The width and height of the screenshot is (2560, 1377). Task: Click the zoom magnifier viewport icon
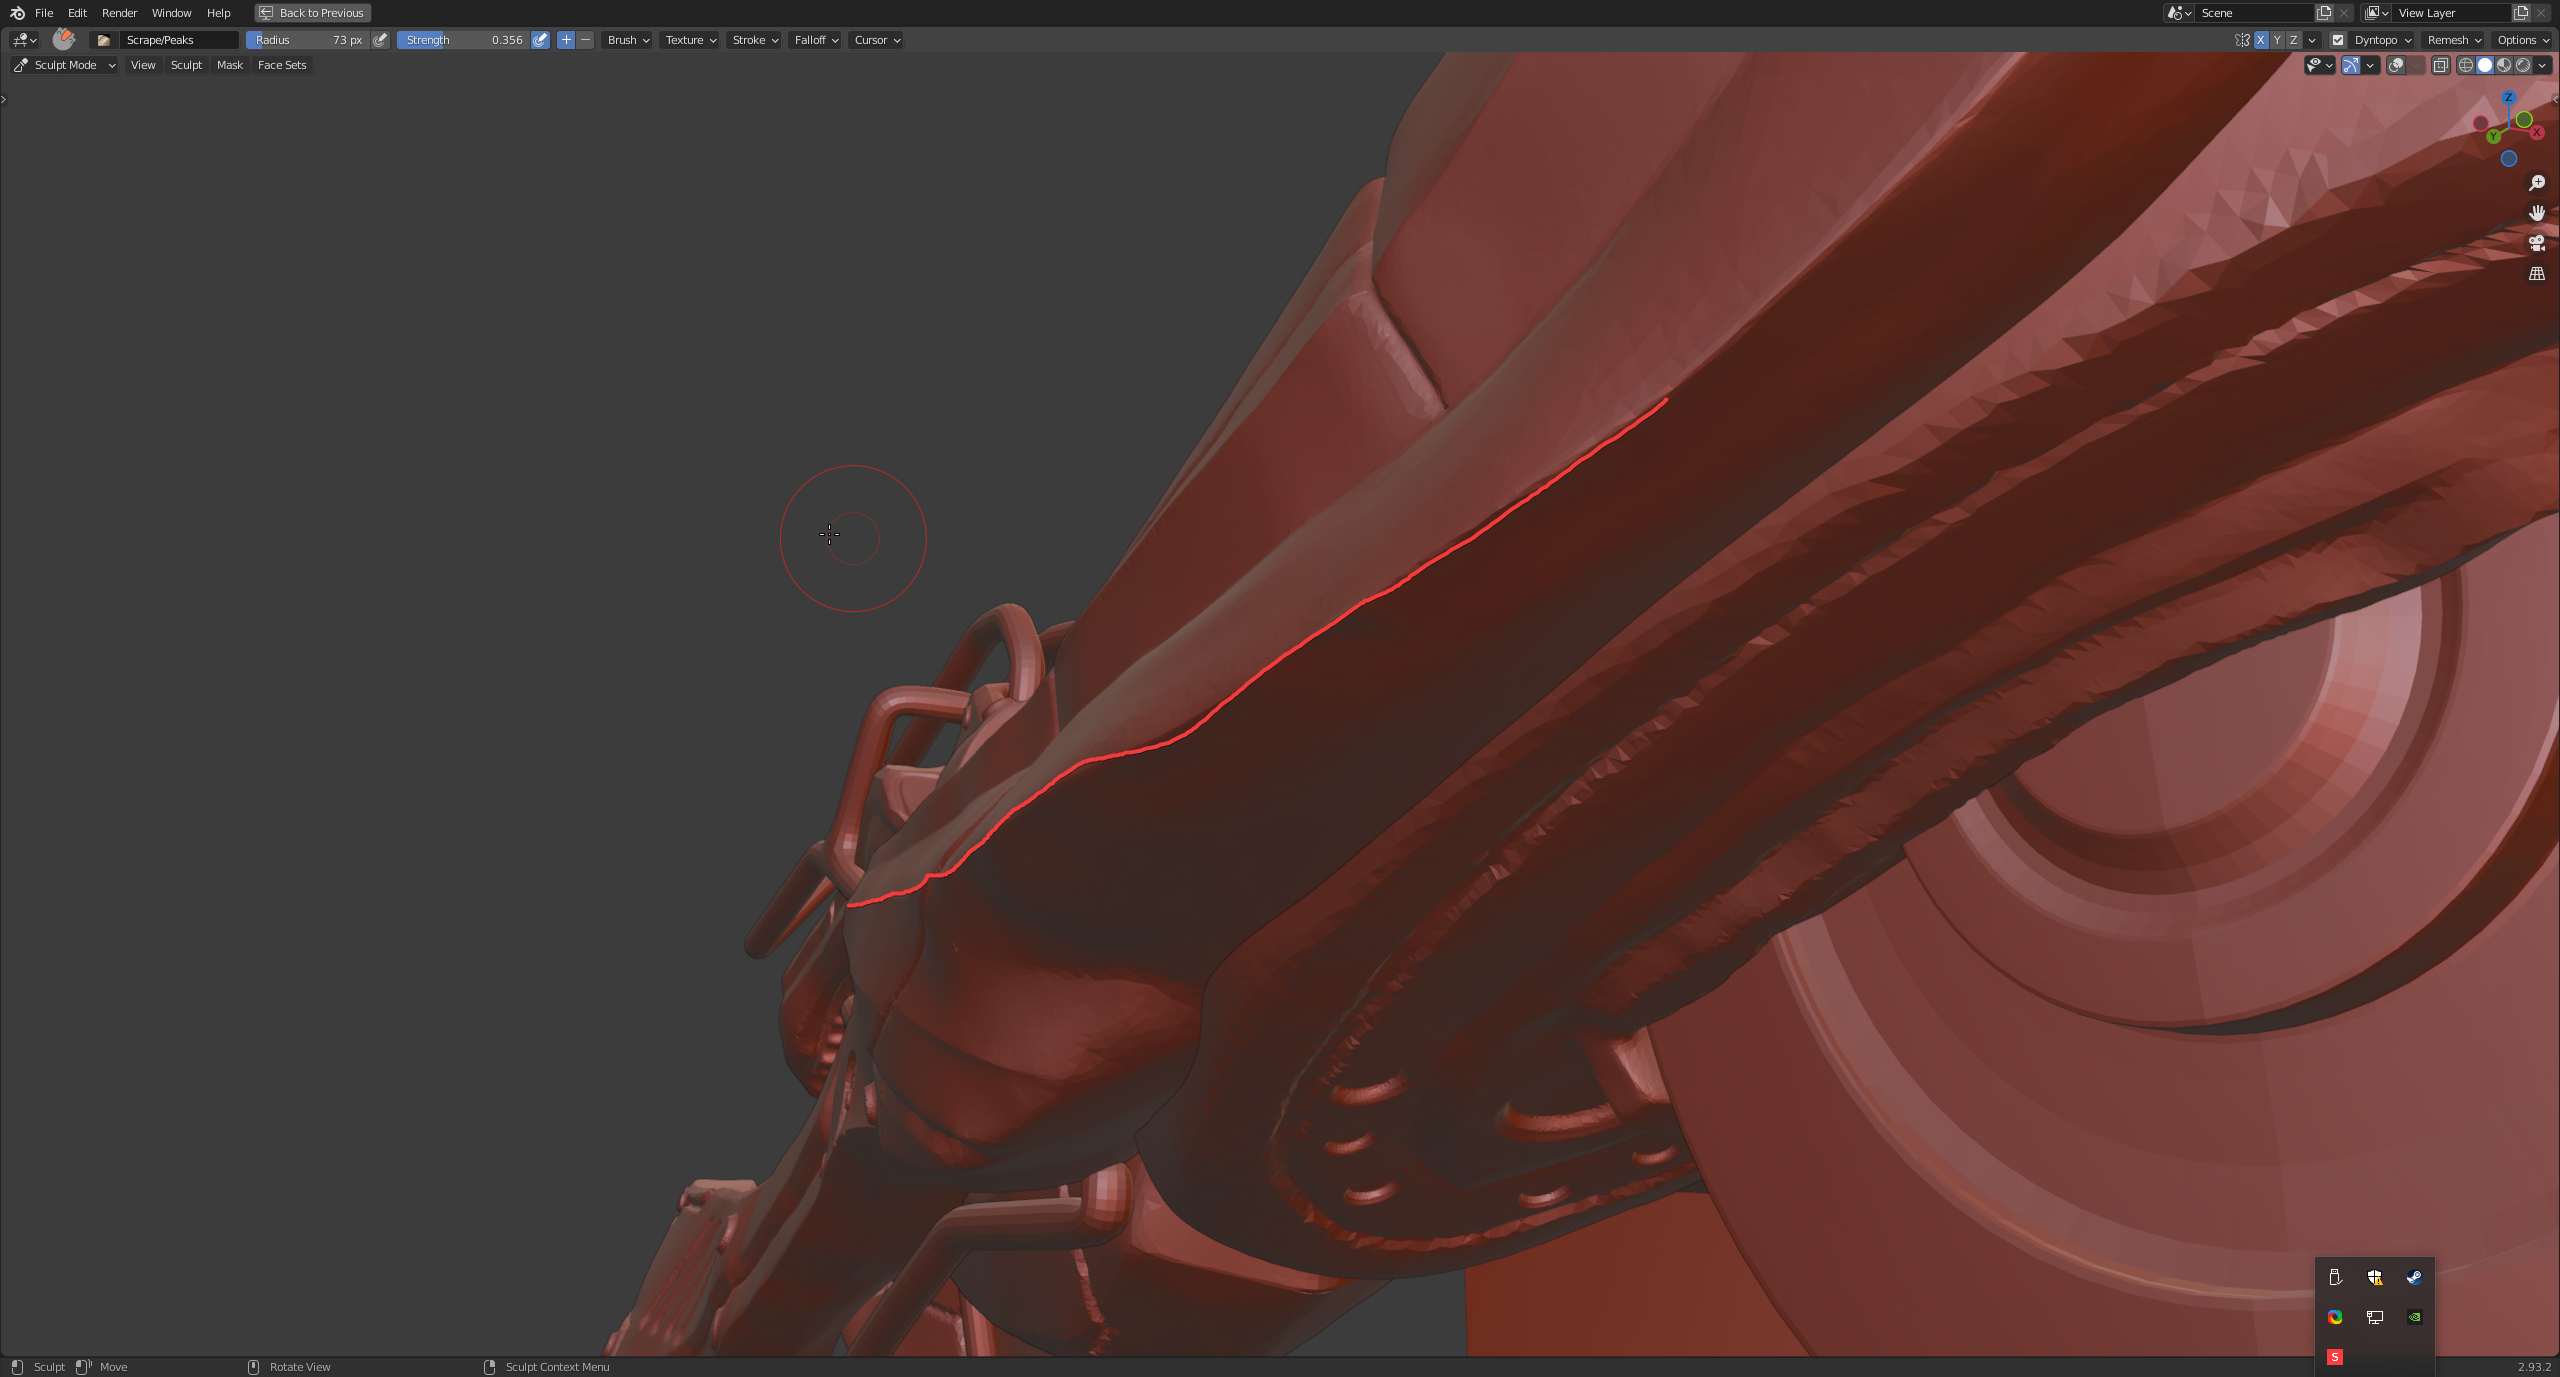(2537, 183)
